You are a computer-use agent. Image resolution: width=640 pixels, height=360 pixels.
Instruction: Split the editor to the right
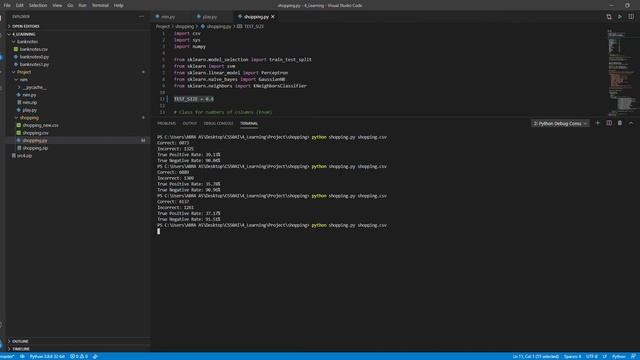tap(631, 17)
